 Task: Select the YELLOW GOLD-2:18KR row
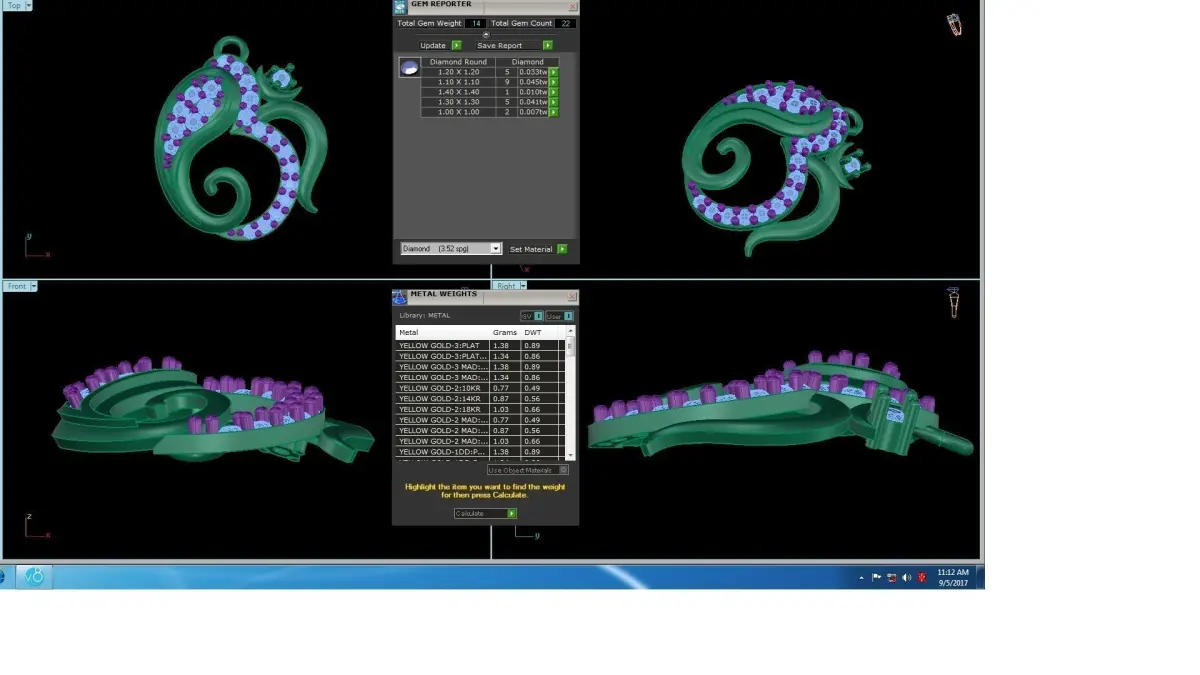(x=480, y=409)
